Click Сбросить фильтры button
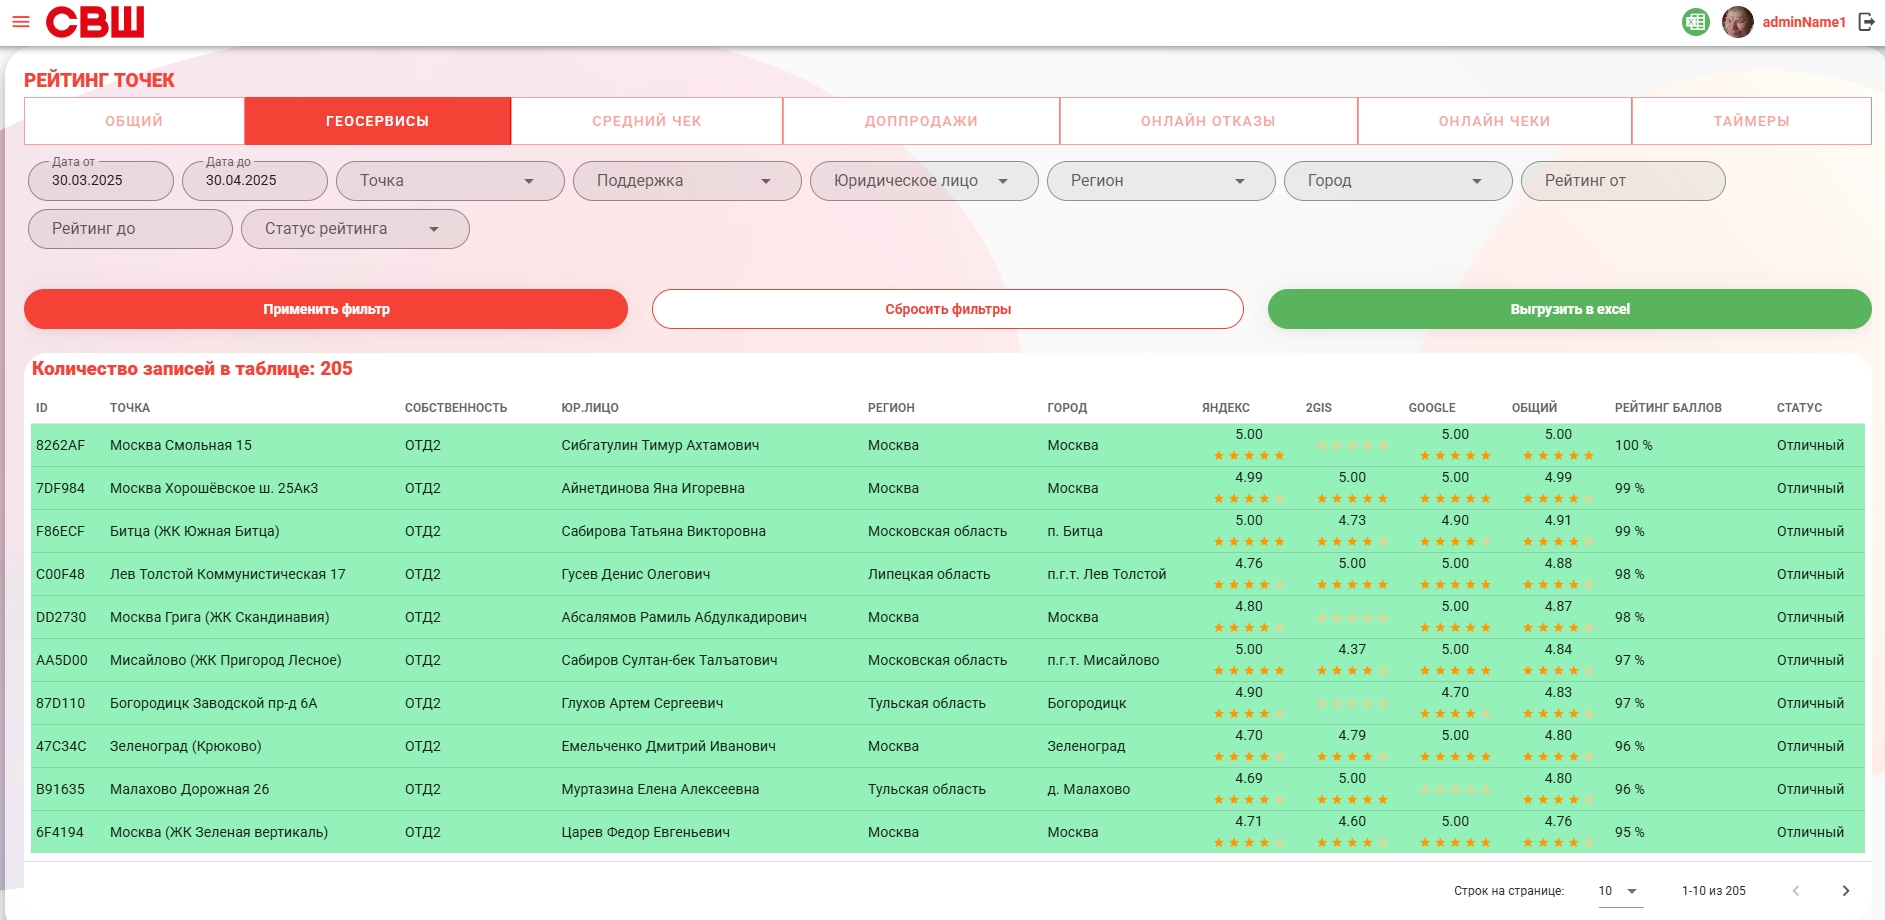1885x920 pixels. tap(948, 309)
